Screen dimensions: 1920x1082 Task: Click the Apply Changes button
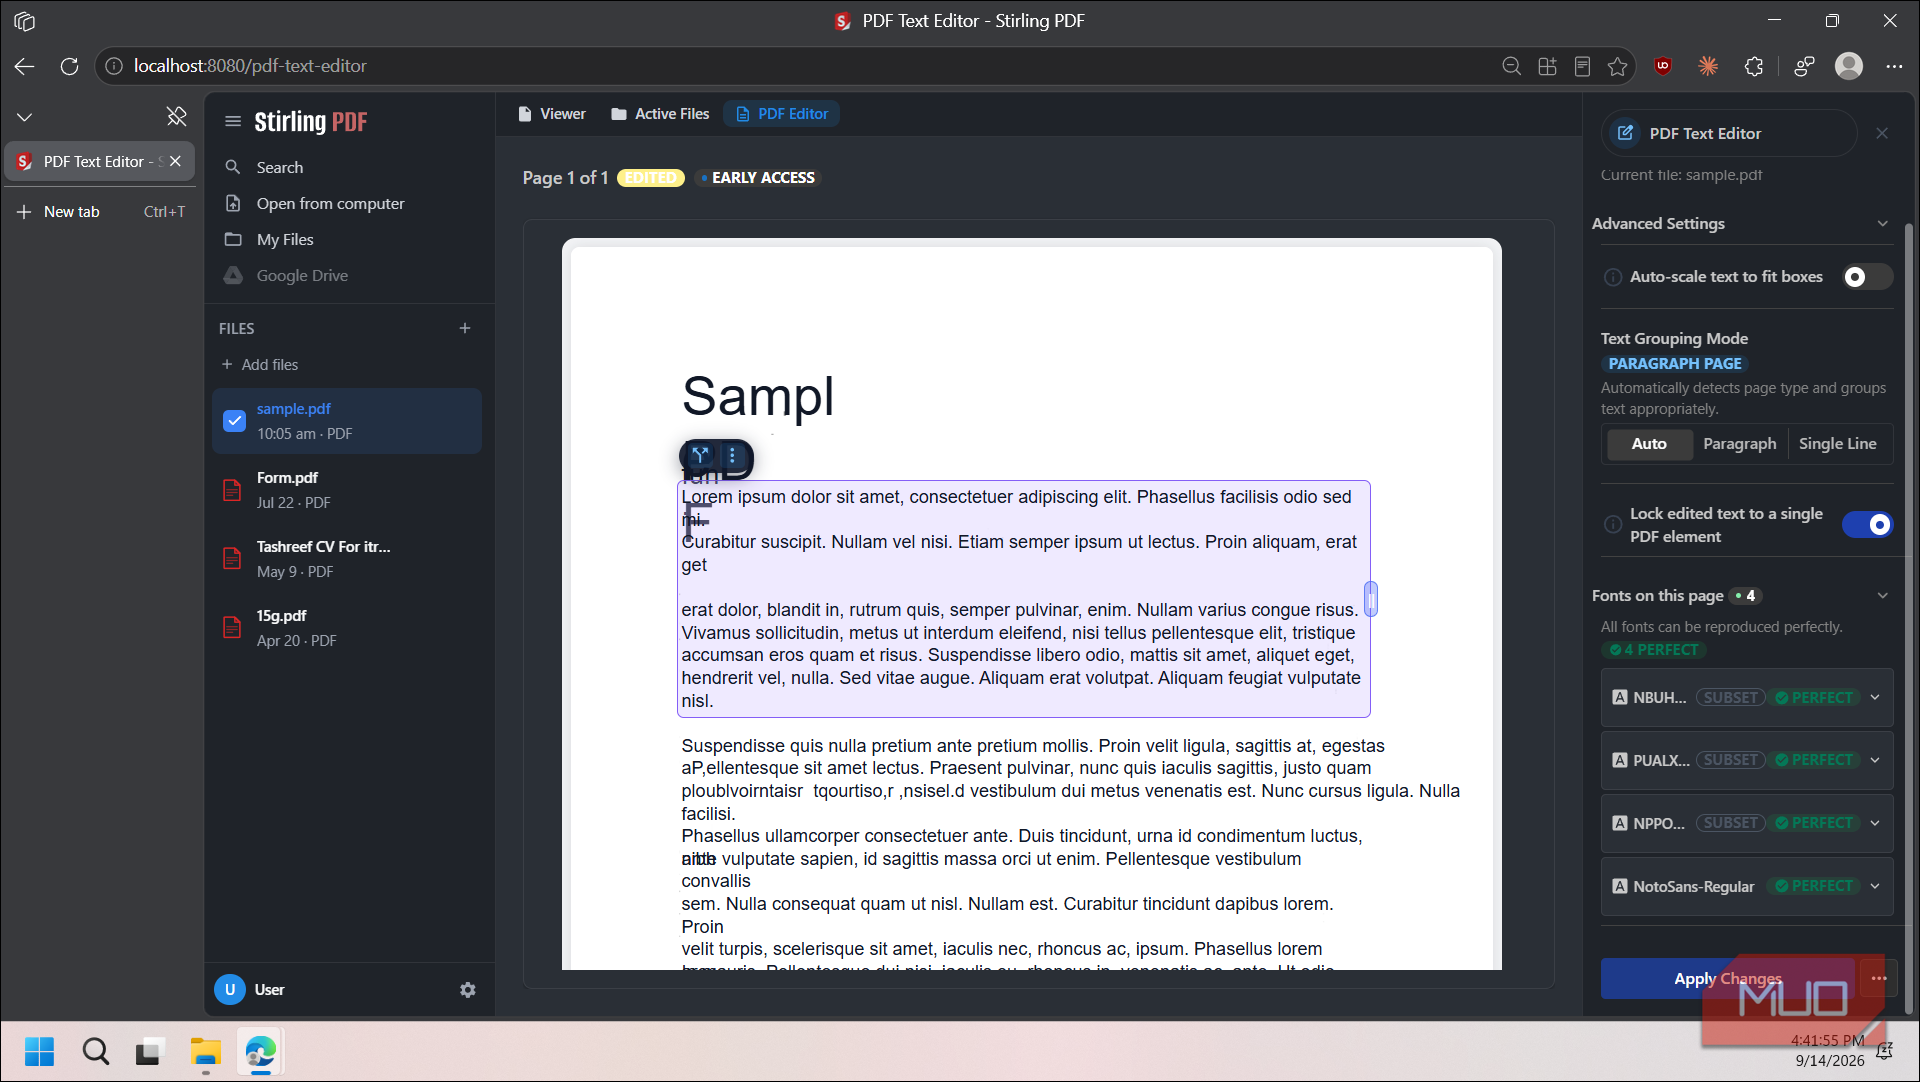click(x=1727, y=979)
